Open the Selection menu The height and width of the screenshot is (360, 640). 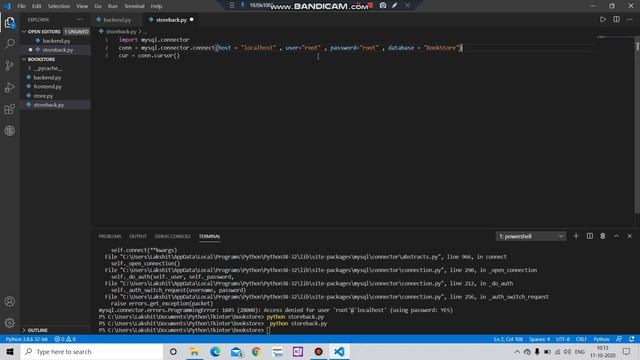click(x=59, y=6)
